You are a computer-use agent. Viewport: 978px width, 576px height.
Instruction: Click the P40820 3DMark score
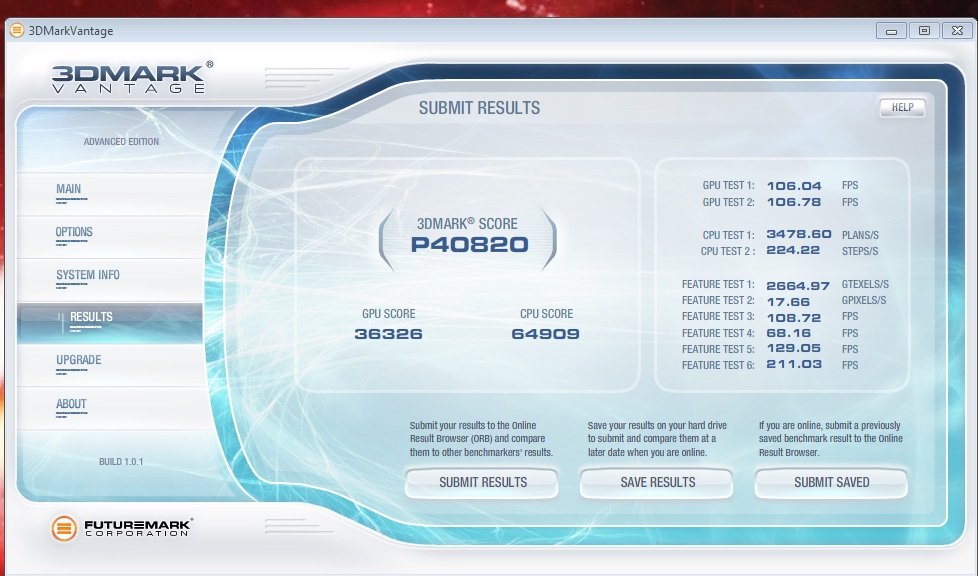tap(470, 245)
